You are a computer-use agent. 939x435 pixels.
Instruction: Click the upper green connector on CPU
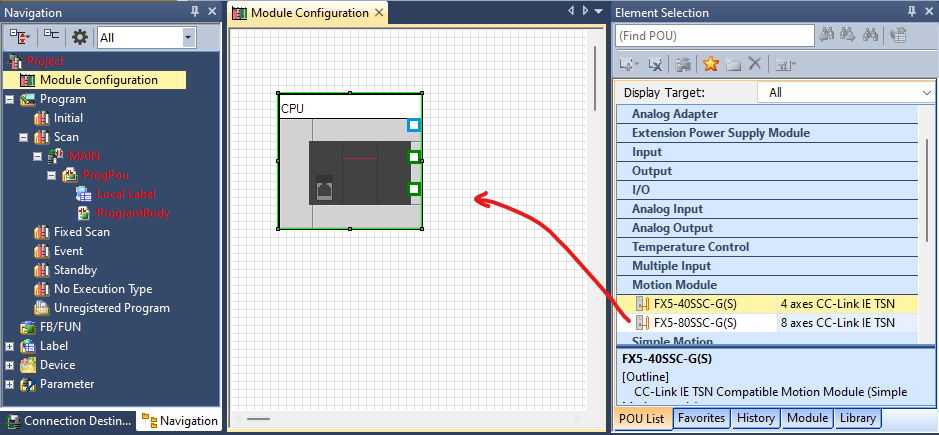click(414, 157)
